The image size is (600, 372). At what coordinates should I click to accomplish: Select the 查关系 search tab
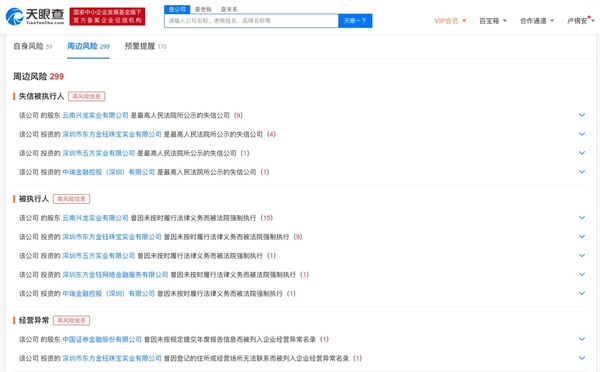tap(229, 9)
